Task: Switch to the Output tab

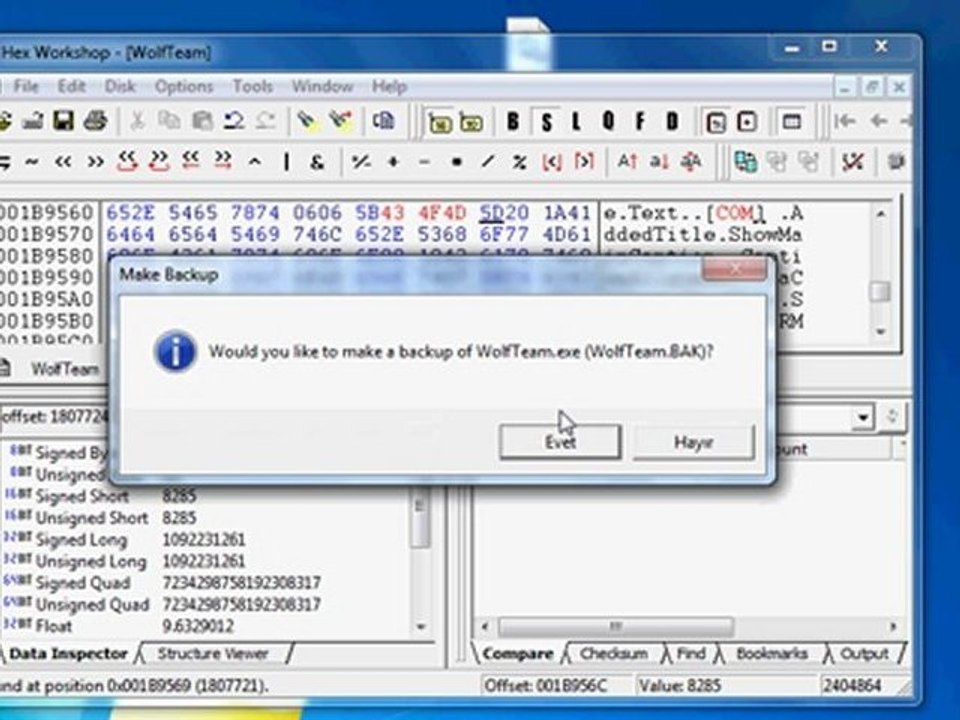Action: click(x=864, y=654)
